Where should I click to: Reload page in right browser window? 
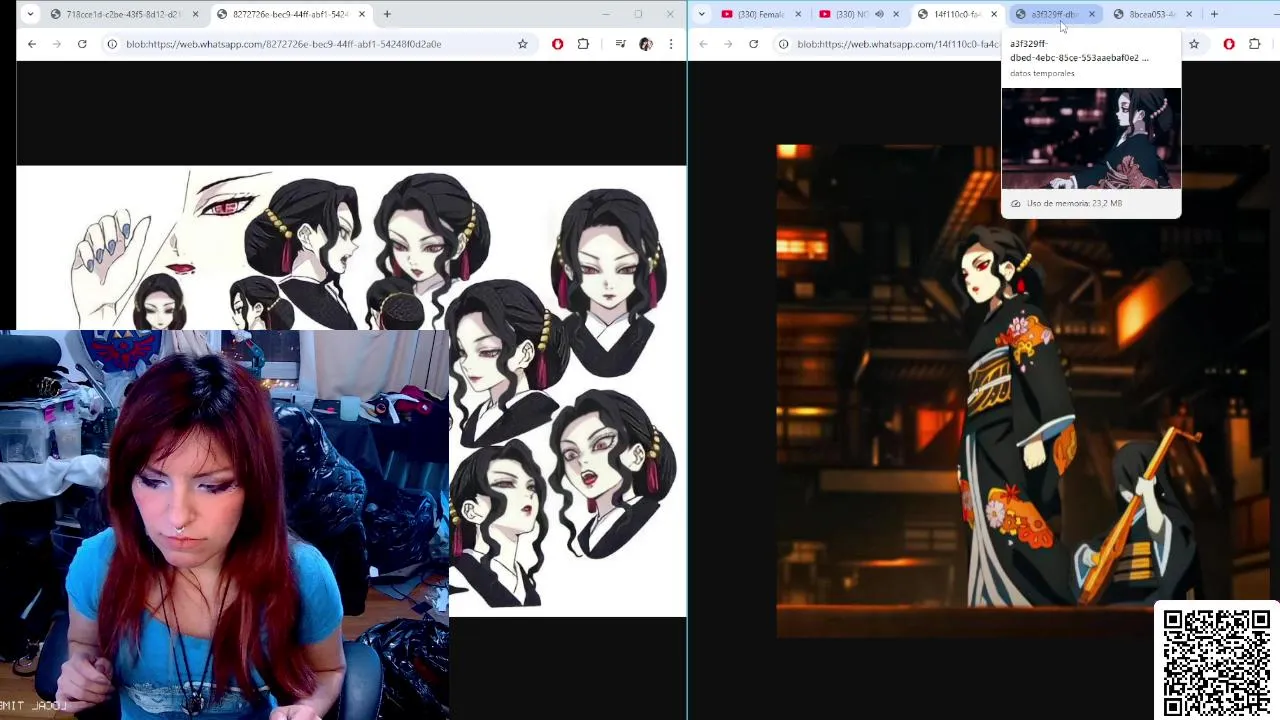(x=753, y=44)
